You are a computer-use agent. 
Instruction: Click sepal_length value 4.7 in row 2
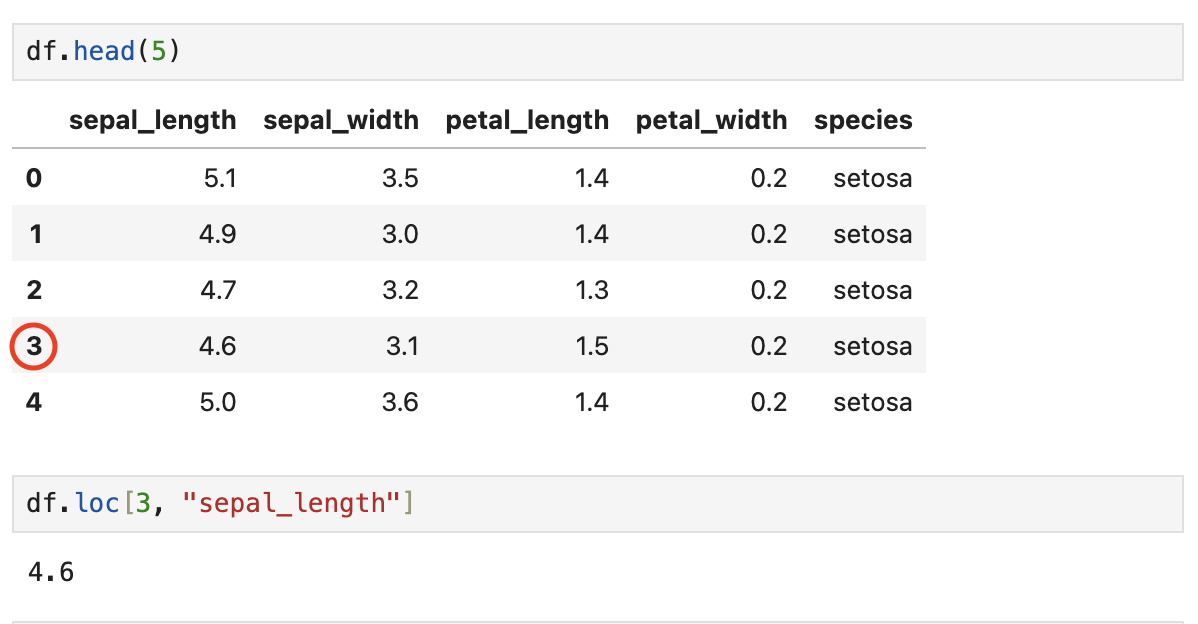point(219,291)
